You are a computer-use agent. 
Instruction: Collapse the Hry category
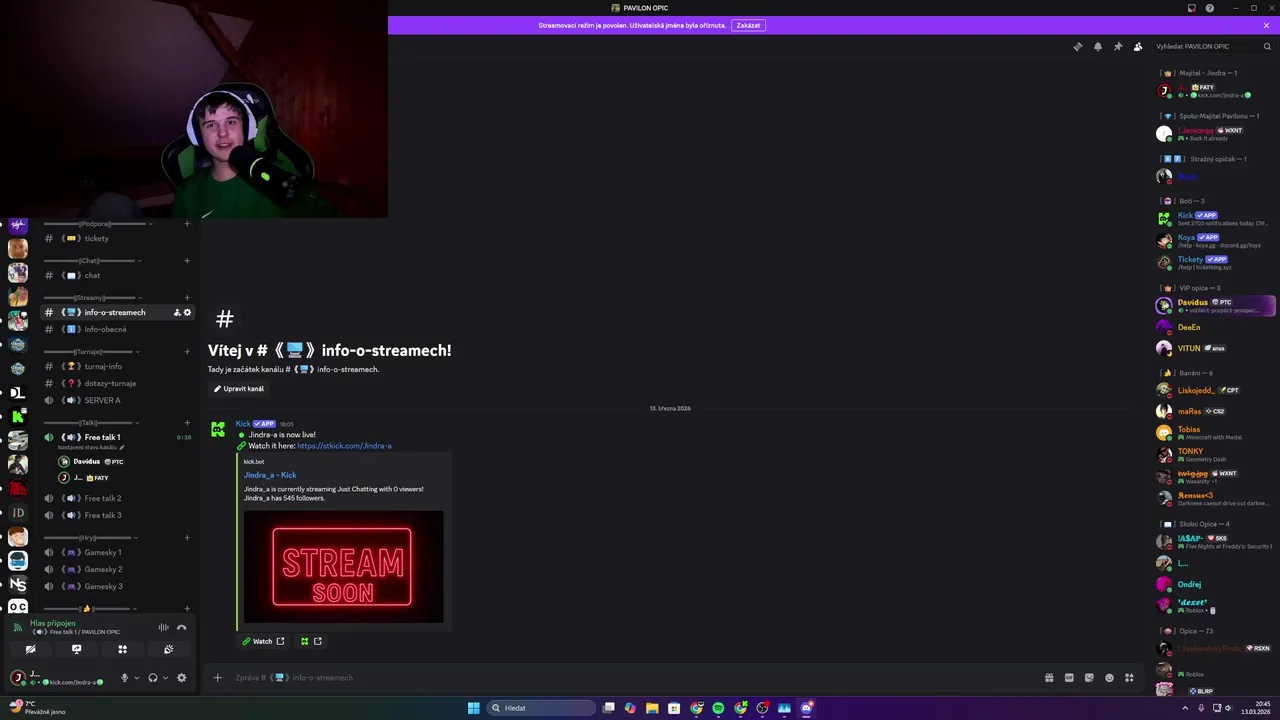(93, 538)
